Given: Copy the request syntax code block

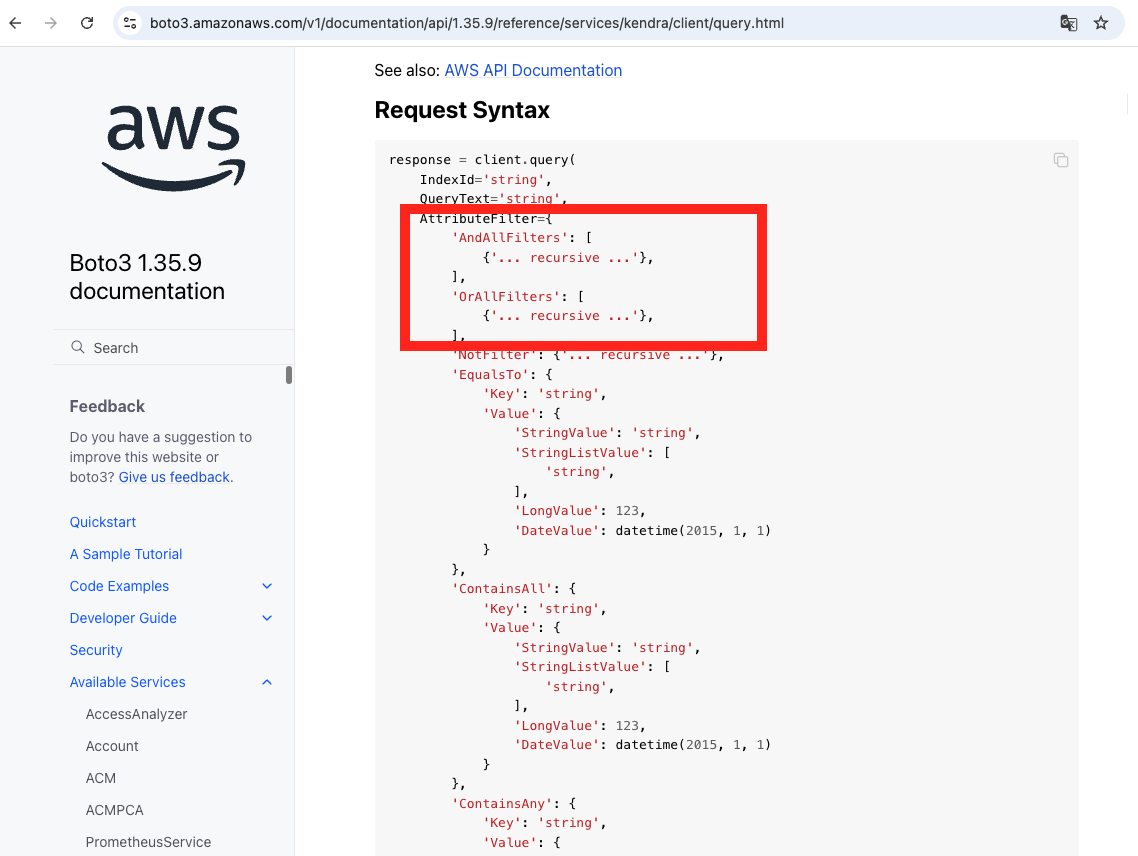Looking at the screenshot, I should pyautogui.click(x=1060, y=160).
